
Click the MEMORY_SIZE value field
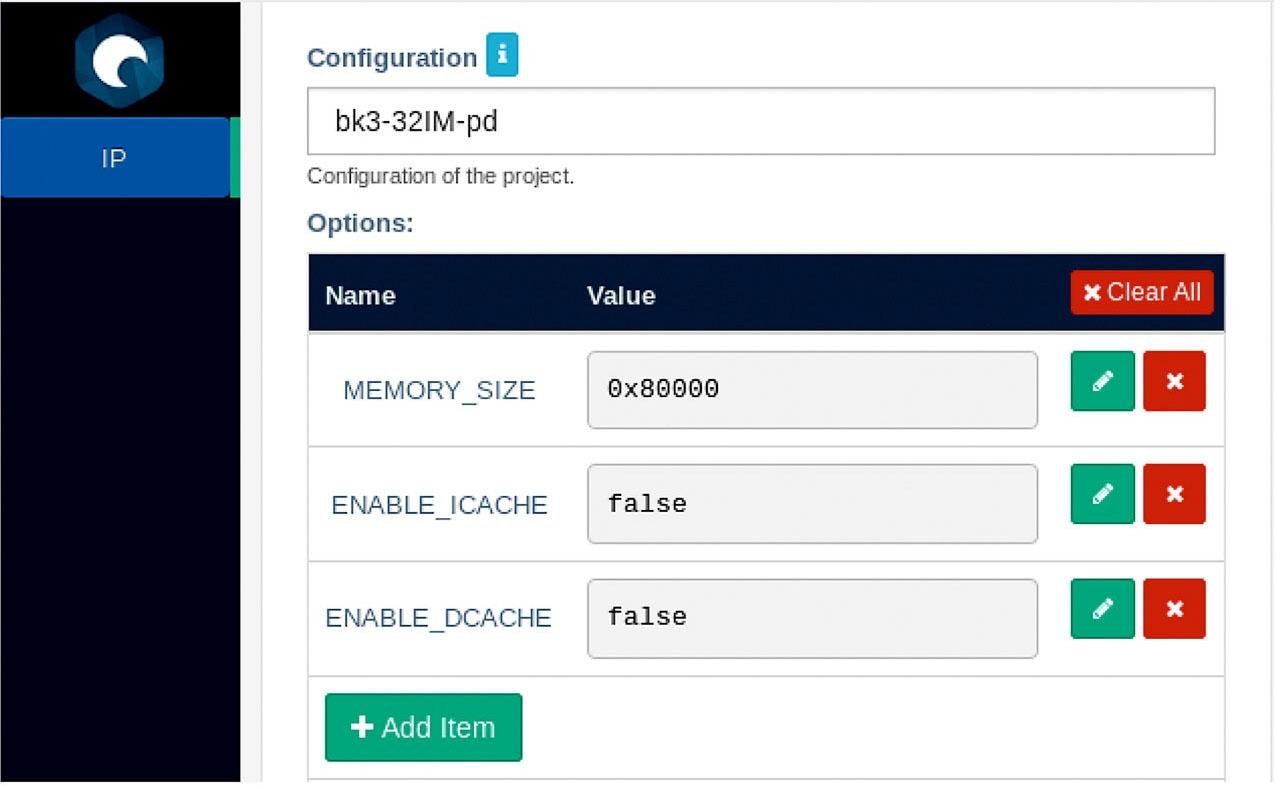pyautogui.click(x=811, y=390)
